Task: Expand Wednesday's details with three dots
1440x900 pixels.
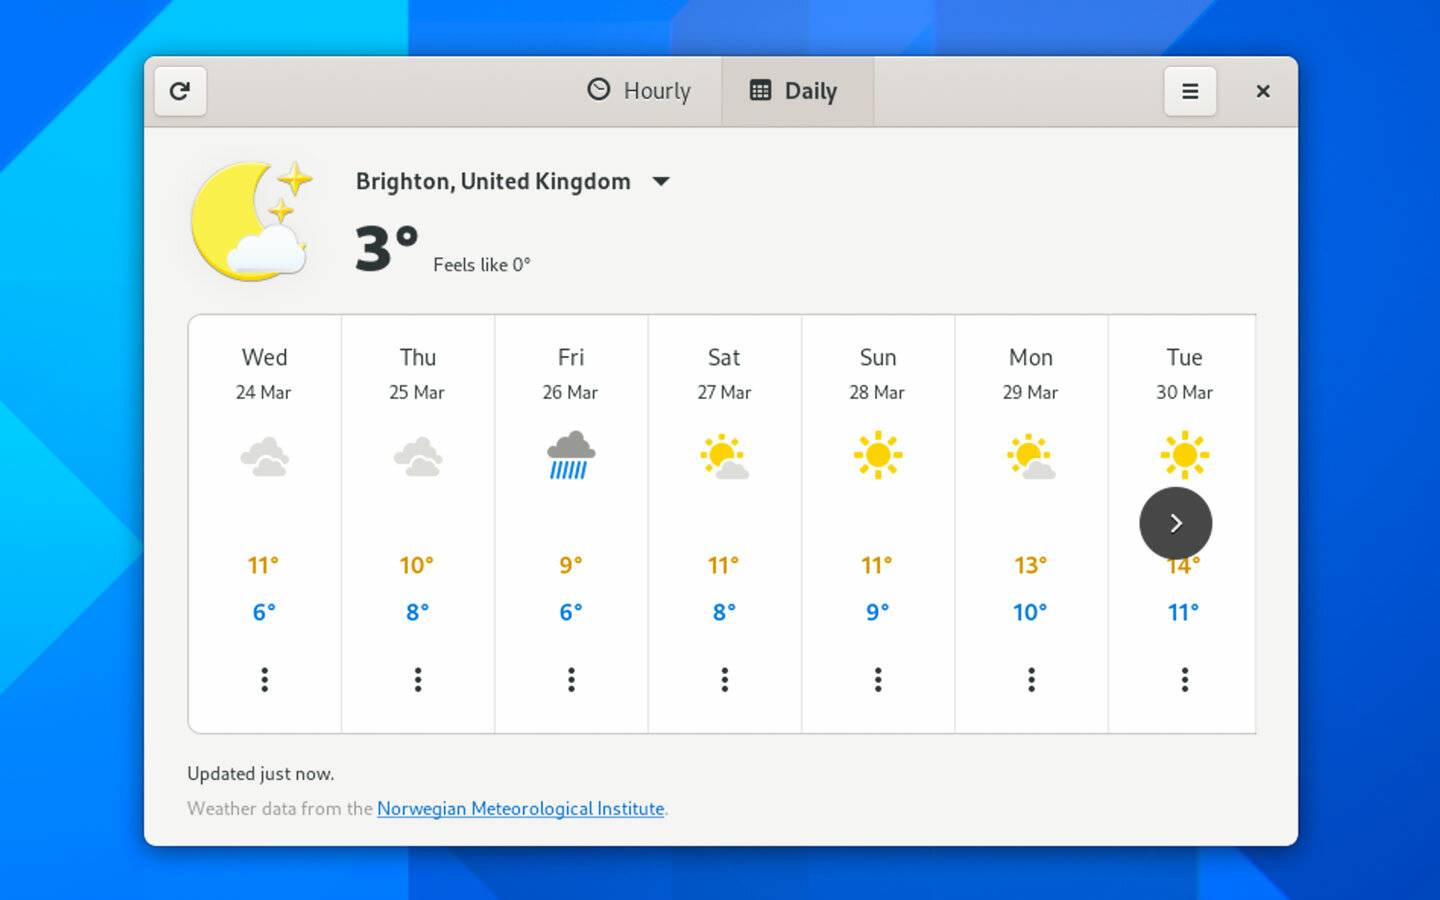Action: click(265, 680)
